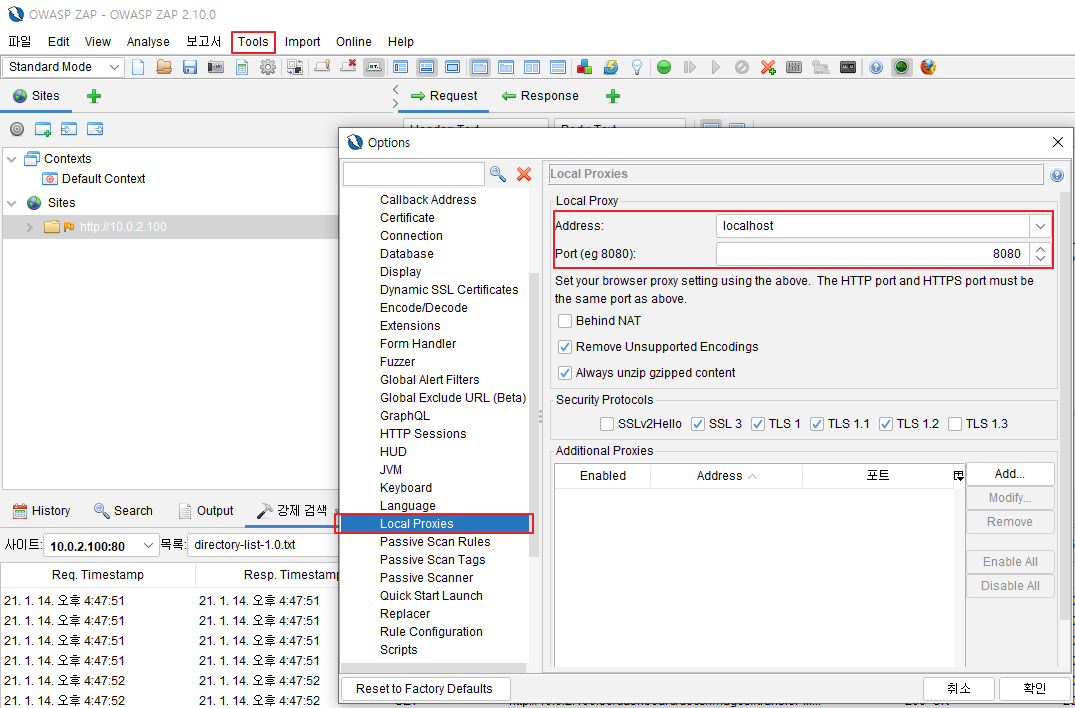Click the new context icon with green plus
Screen dimensions: 1075x708
pyautogui.click(x=43, y=129)
